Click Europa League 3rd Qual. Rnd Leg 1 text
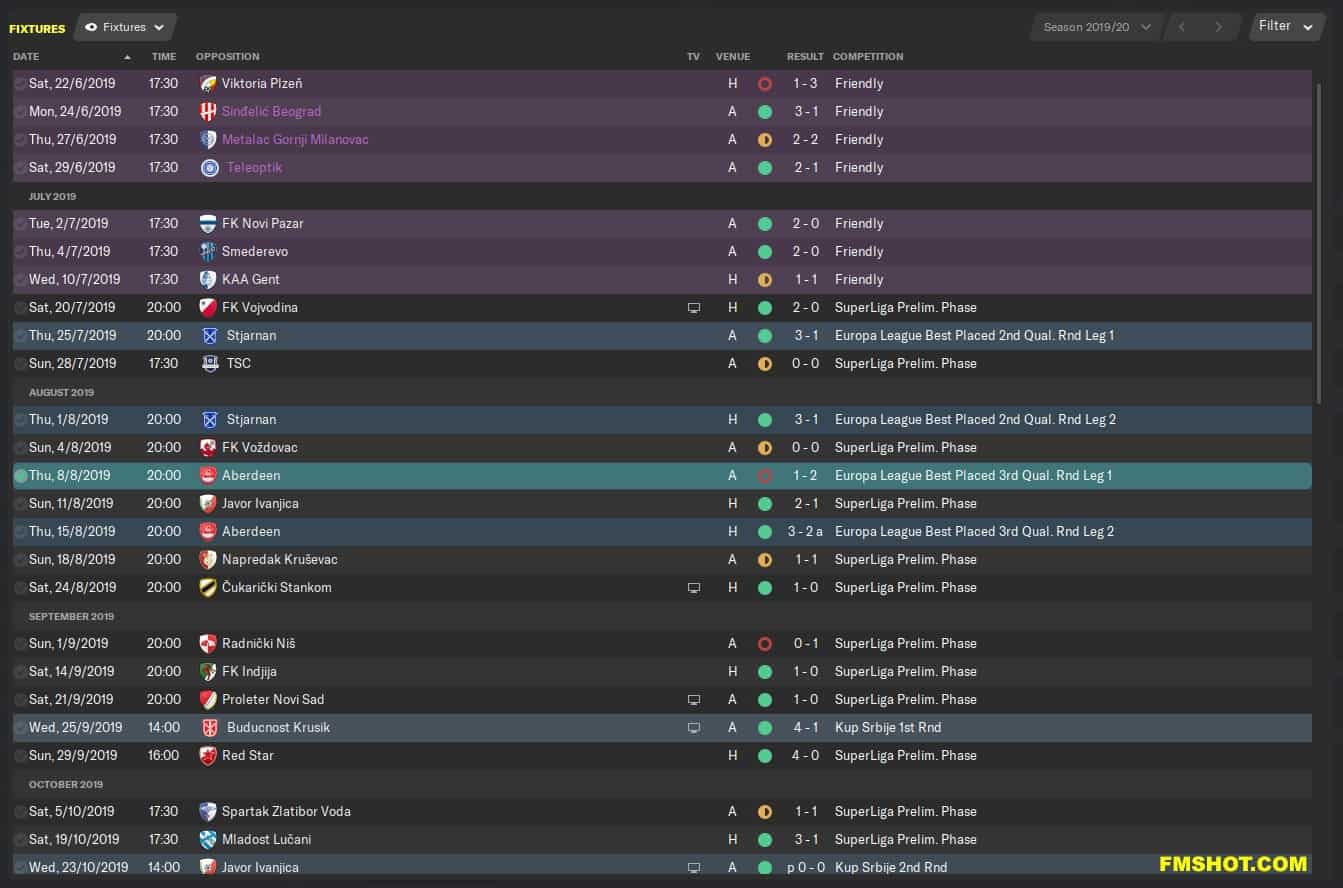The height and width of the screenshot is (888, 1343). pos(974,476)
